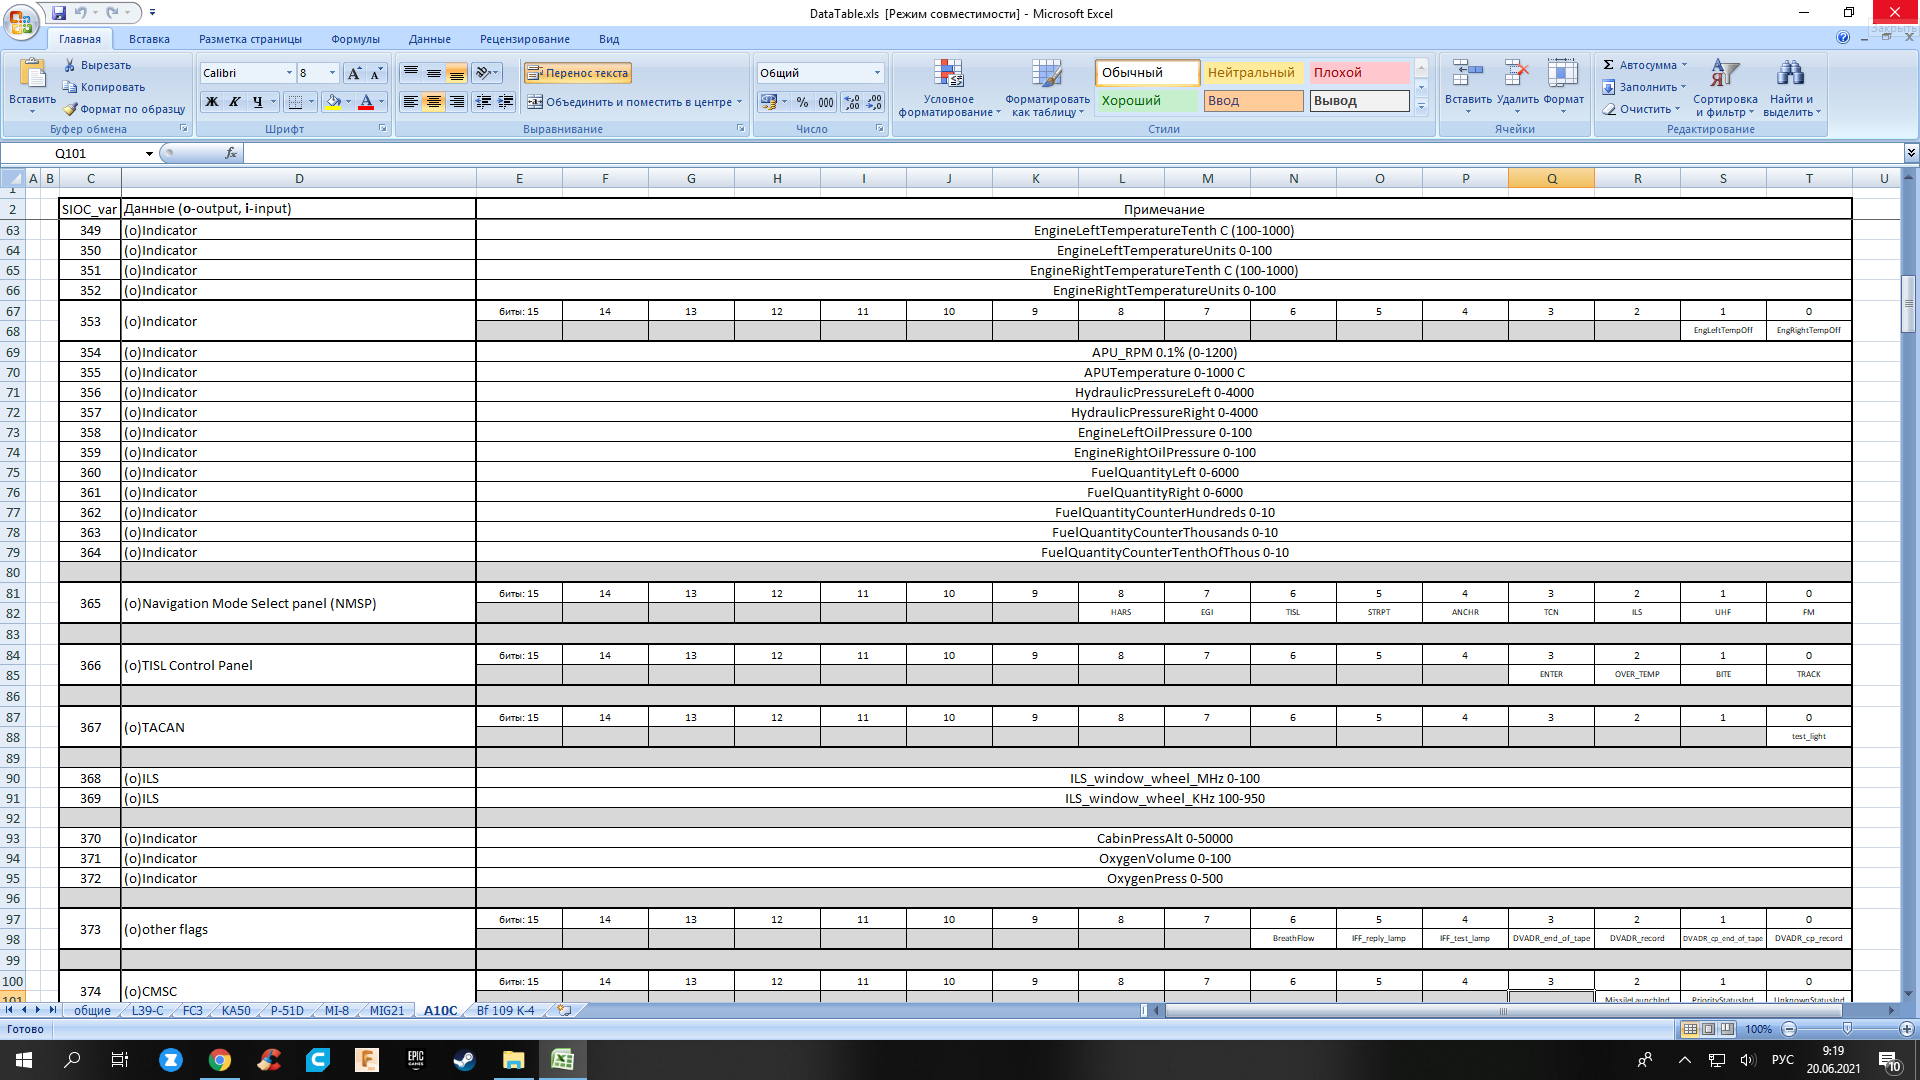Image resolution: width=1920 pixels, height=1080 pixels.
Task: Open the font name Calibri dropdown
Action: click(x=289, y=73)
